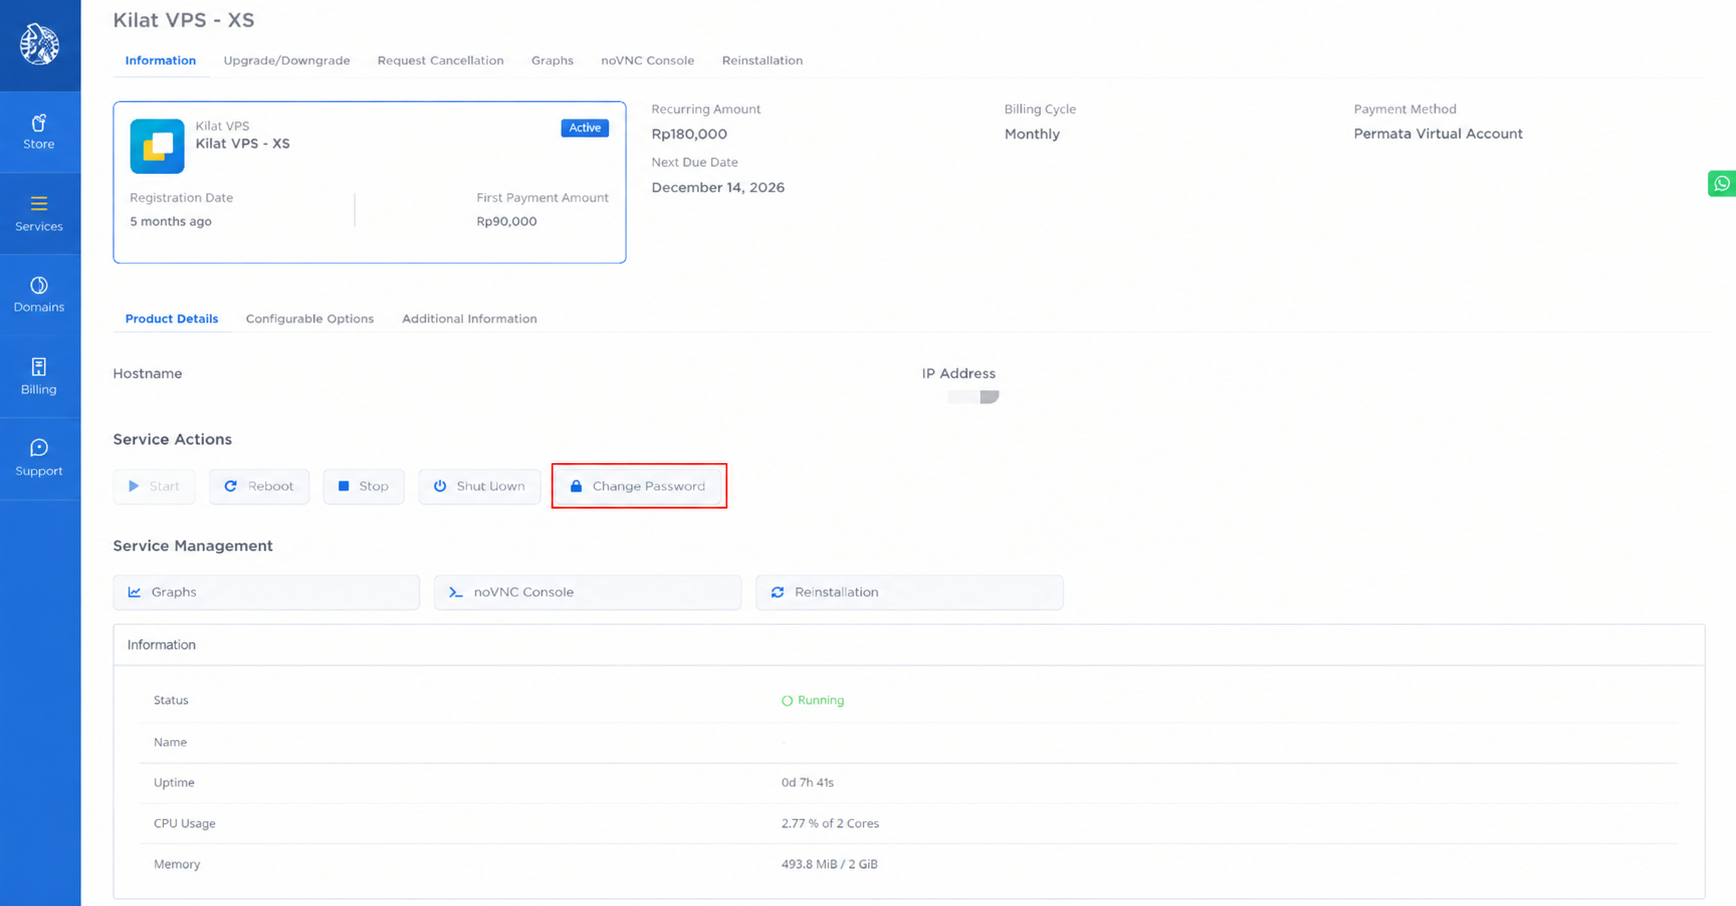Click the Change Password button
1736x906 pixels.
pyautogui.click(x=639, y=486)
